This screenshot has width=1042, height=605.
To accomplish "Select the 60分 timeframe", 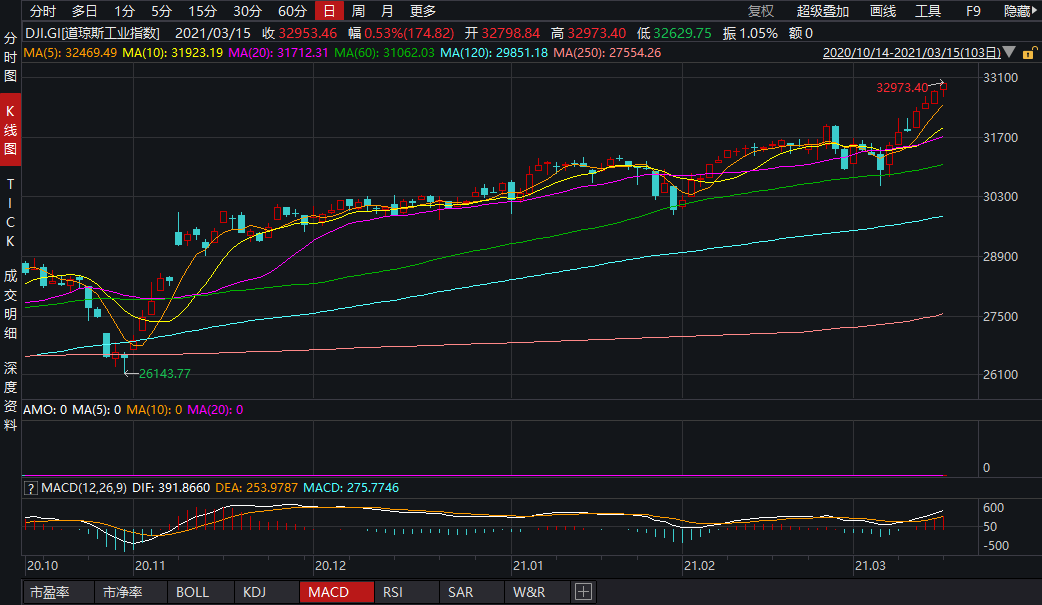I will [x=292, y=11].
